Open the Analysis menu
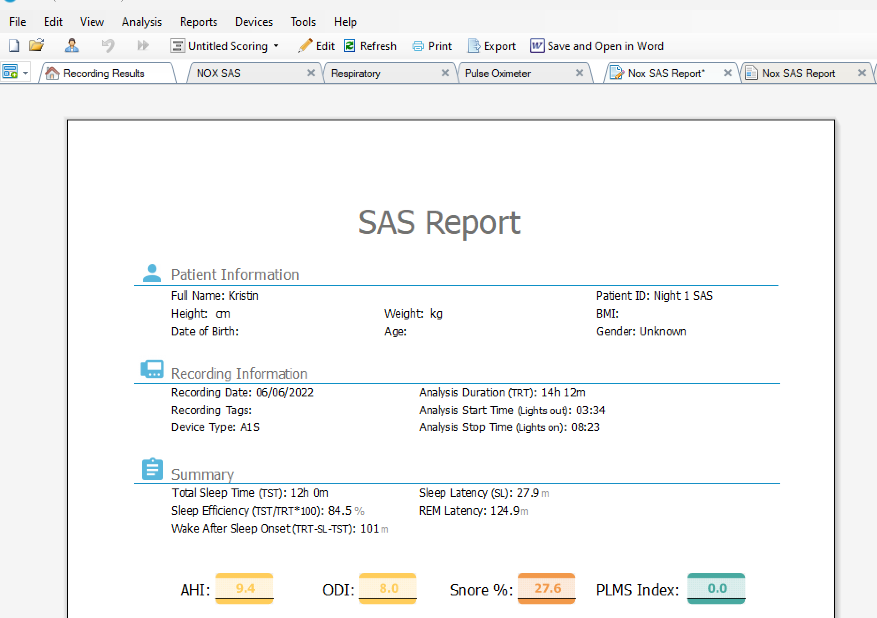This screenshot has height=618, width=877. click(x=141, y=22)
